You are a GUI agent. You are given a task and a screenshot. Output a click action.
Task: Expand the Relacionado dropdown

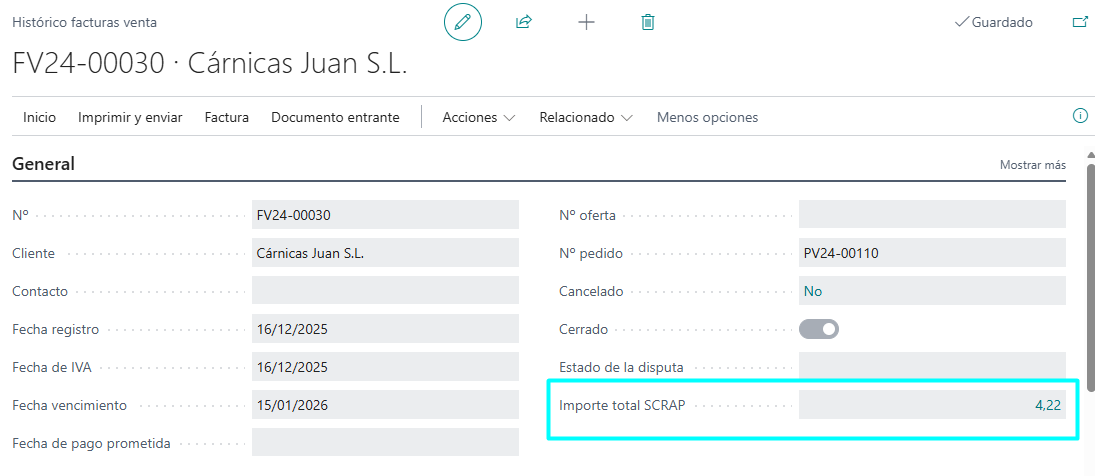[585, 117]
